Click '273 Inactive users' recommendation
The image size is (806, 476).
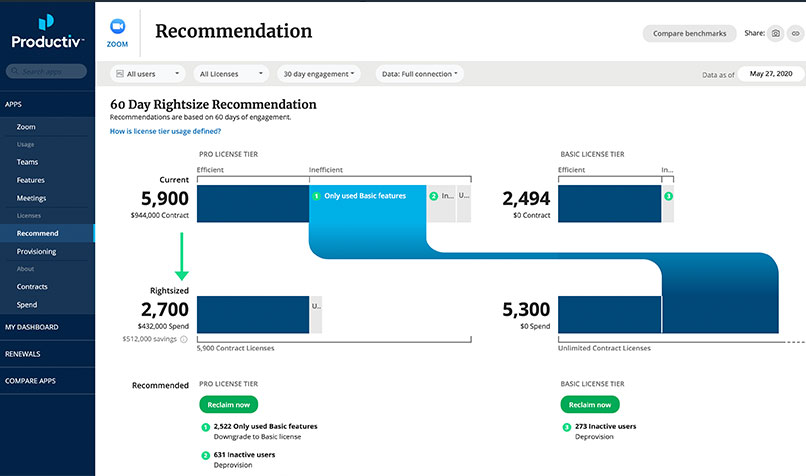tap(606, 427)
